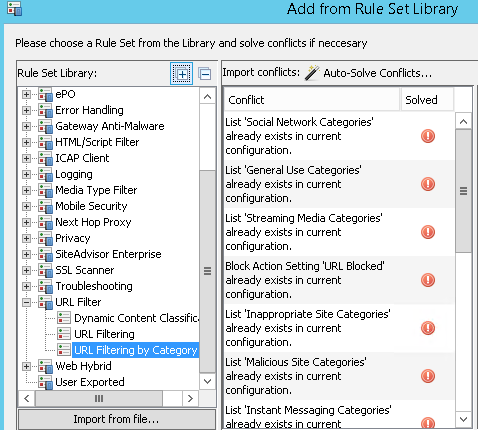Viewport: 478px width, 430px height.
Task: Click the User Exported rule set icon
Action: coord(45,382)
